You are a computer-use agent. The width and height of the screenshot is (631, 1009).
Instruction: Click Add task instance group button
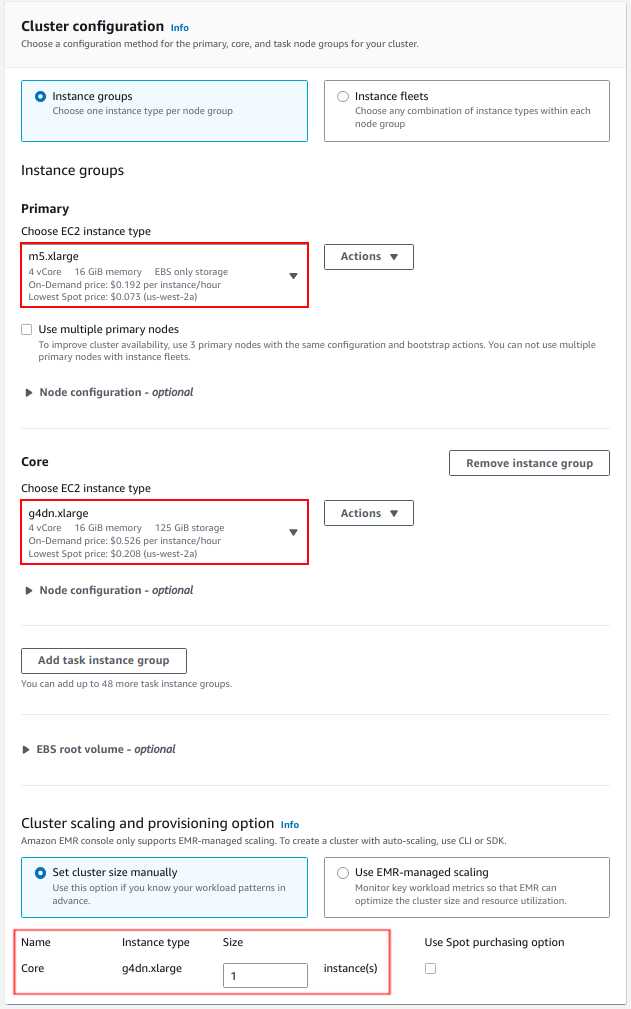tap(104, 661)
